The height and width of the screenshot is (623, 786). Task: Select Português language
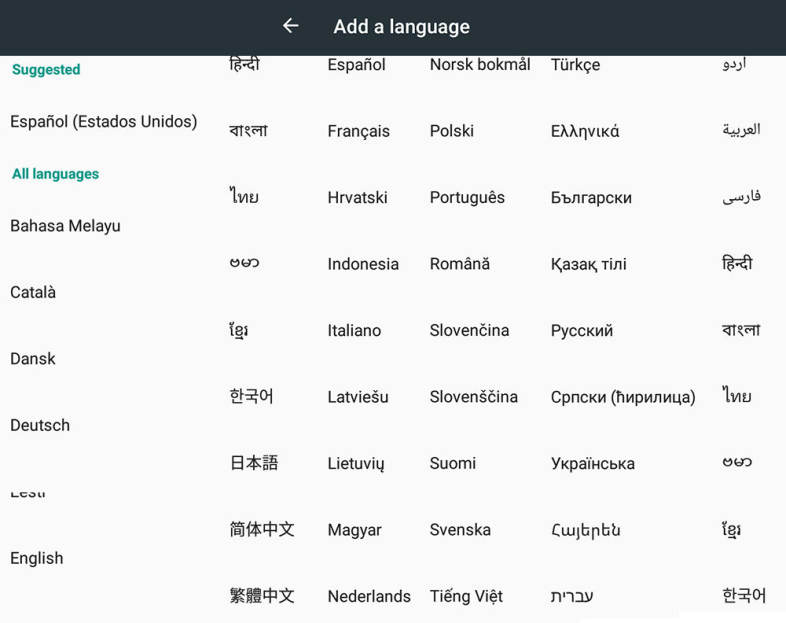(x=467, y=198)
